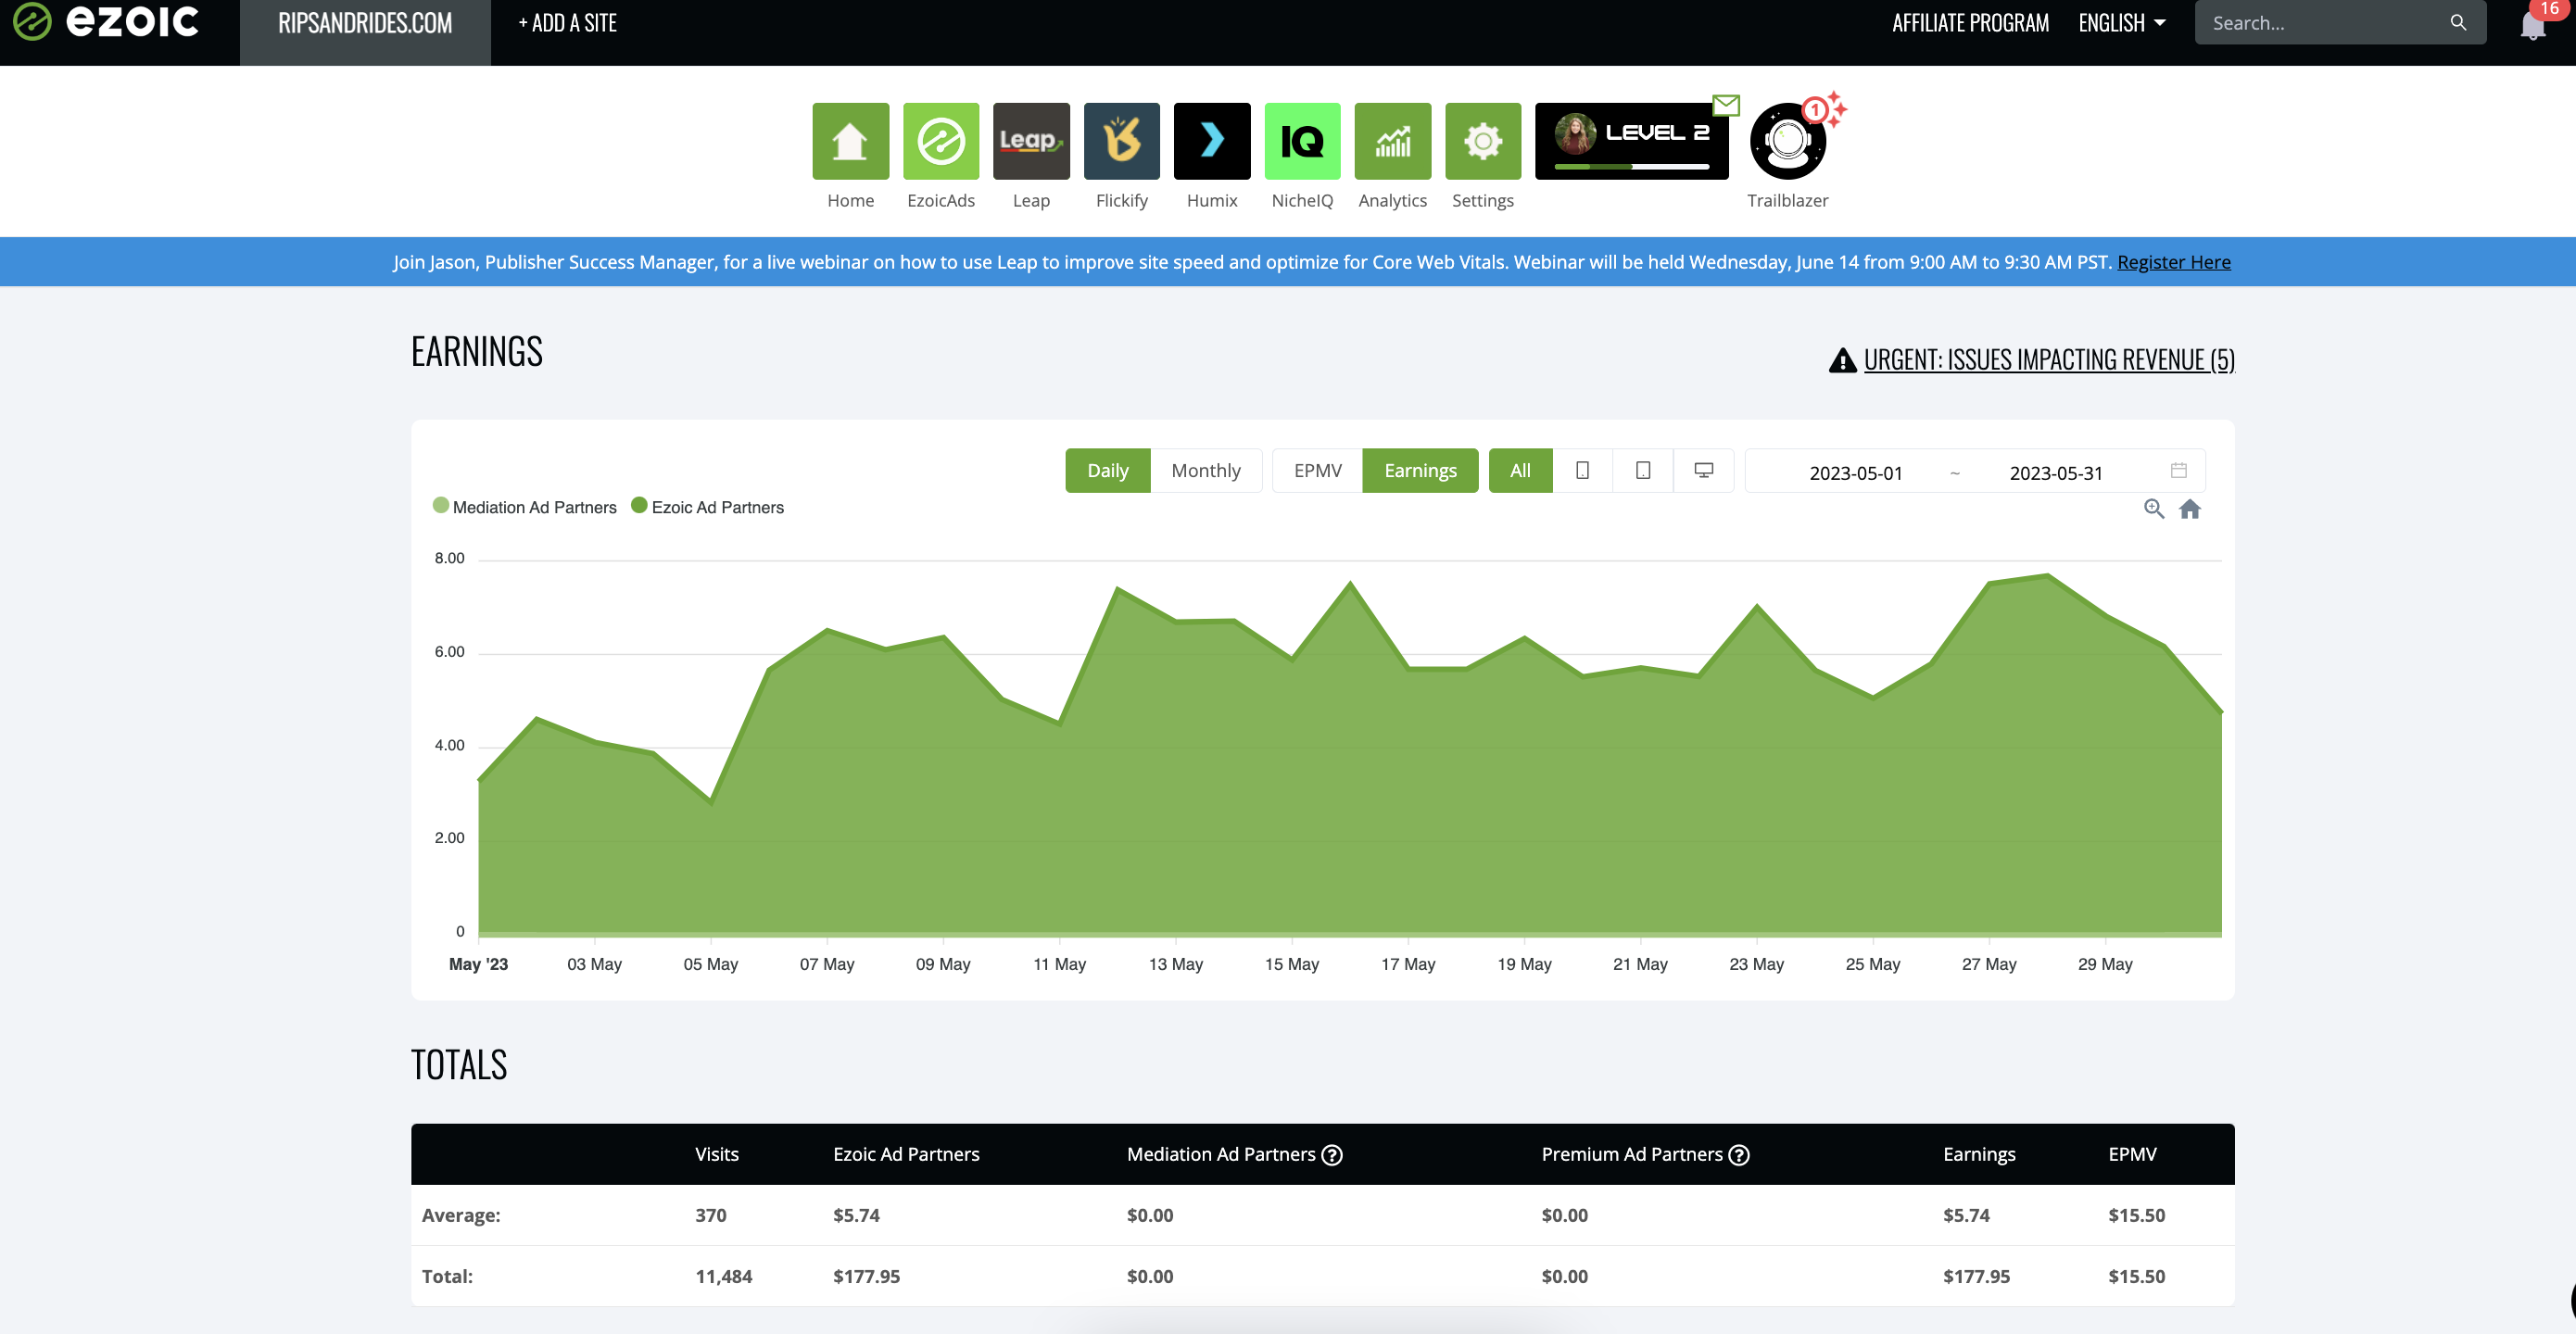Screen dimensions: 2576x1334
Task: Click the 27 May x-axis label
Action: [x=1989, y=964]
